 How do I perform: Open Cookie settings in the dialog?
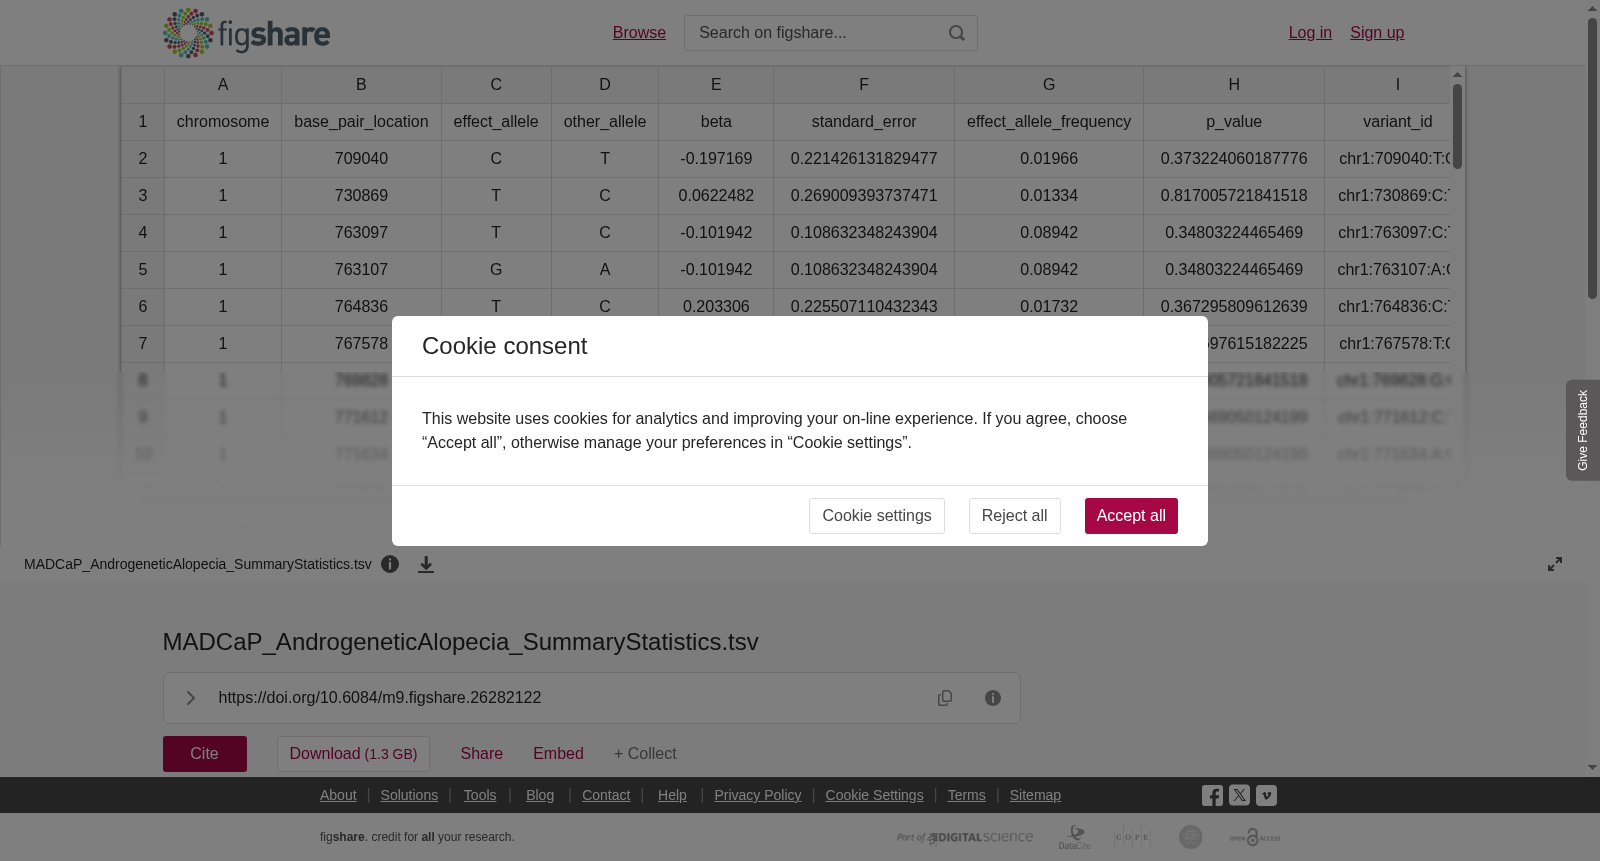877,516
